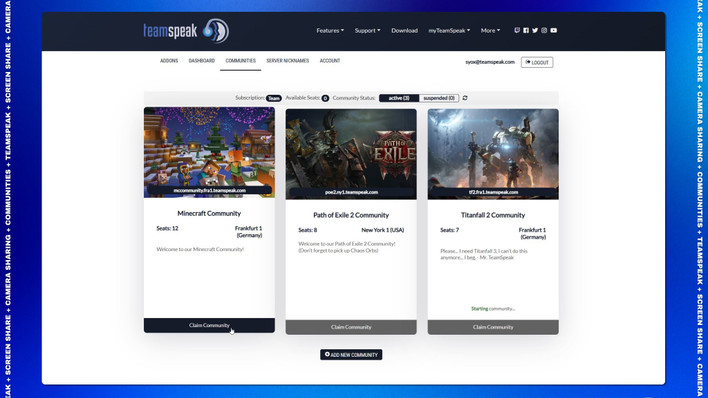
Task: Switch to the Server Nicknames tab
Action: 288,61
